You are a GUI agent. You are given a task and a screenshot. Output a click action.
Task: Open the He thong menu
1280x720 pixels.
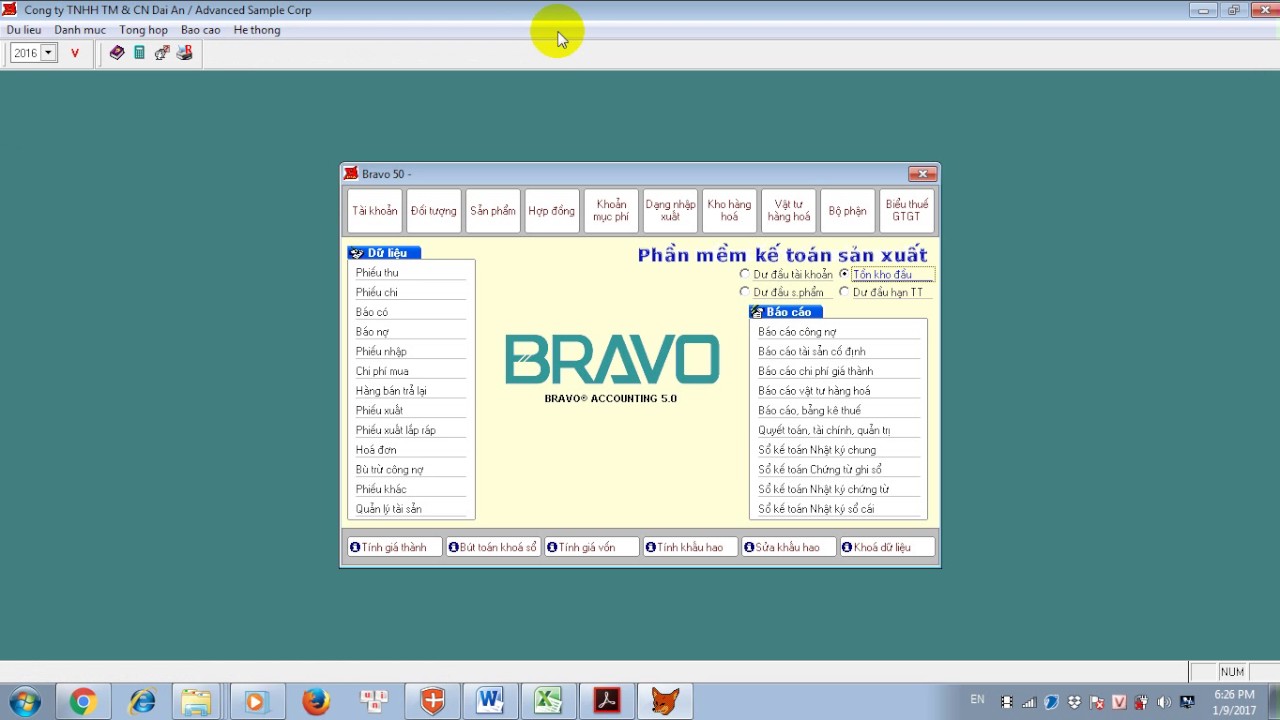pyautogui.click(x=257, y=30)
